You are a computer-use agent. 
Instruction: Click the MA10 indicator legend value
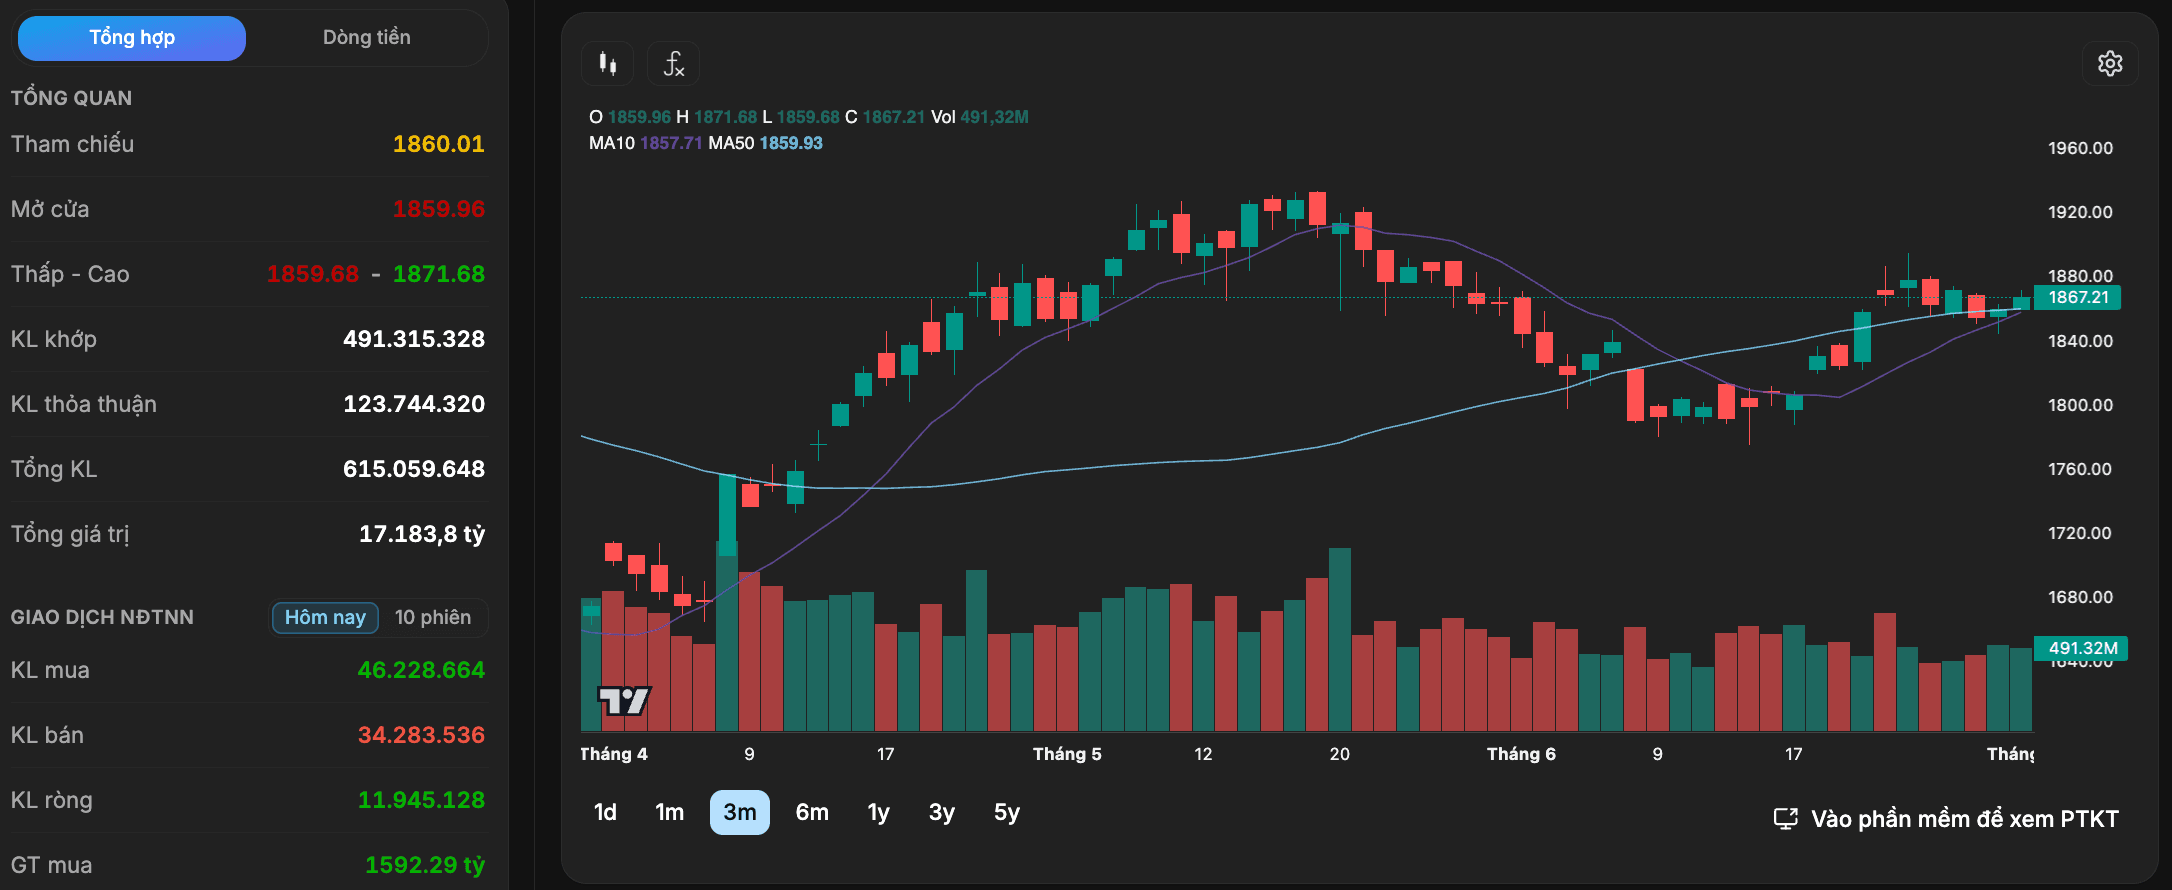(671, 143)
